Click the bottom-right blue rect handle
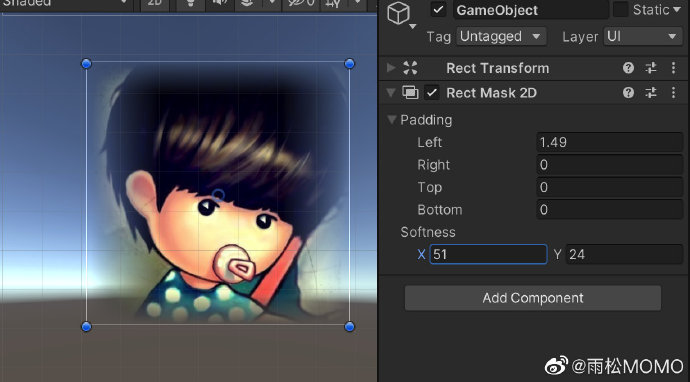Screen dimensions: 690x382 pyautogui.click(x=349, y=327)
